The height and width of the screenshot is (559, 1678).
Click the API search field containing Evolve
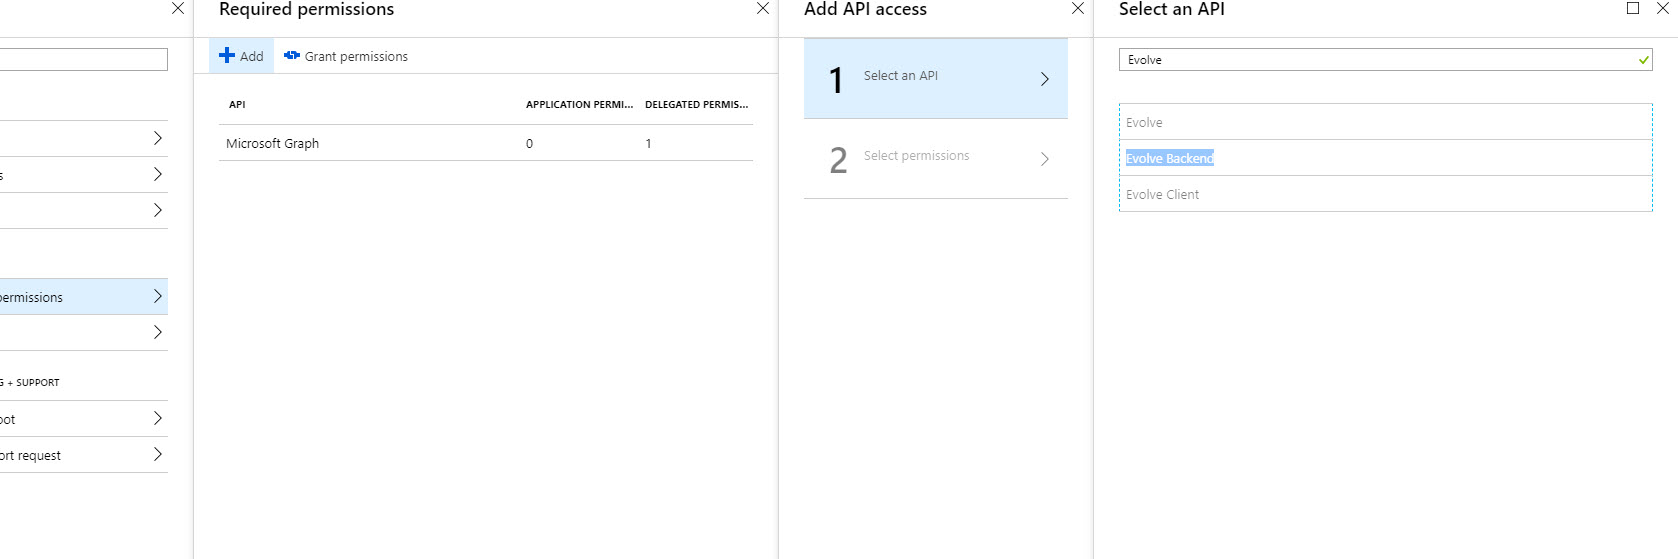(x=1385, y=60)
